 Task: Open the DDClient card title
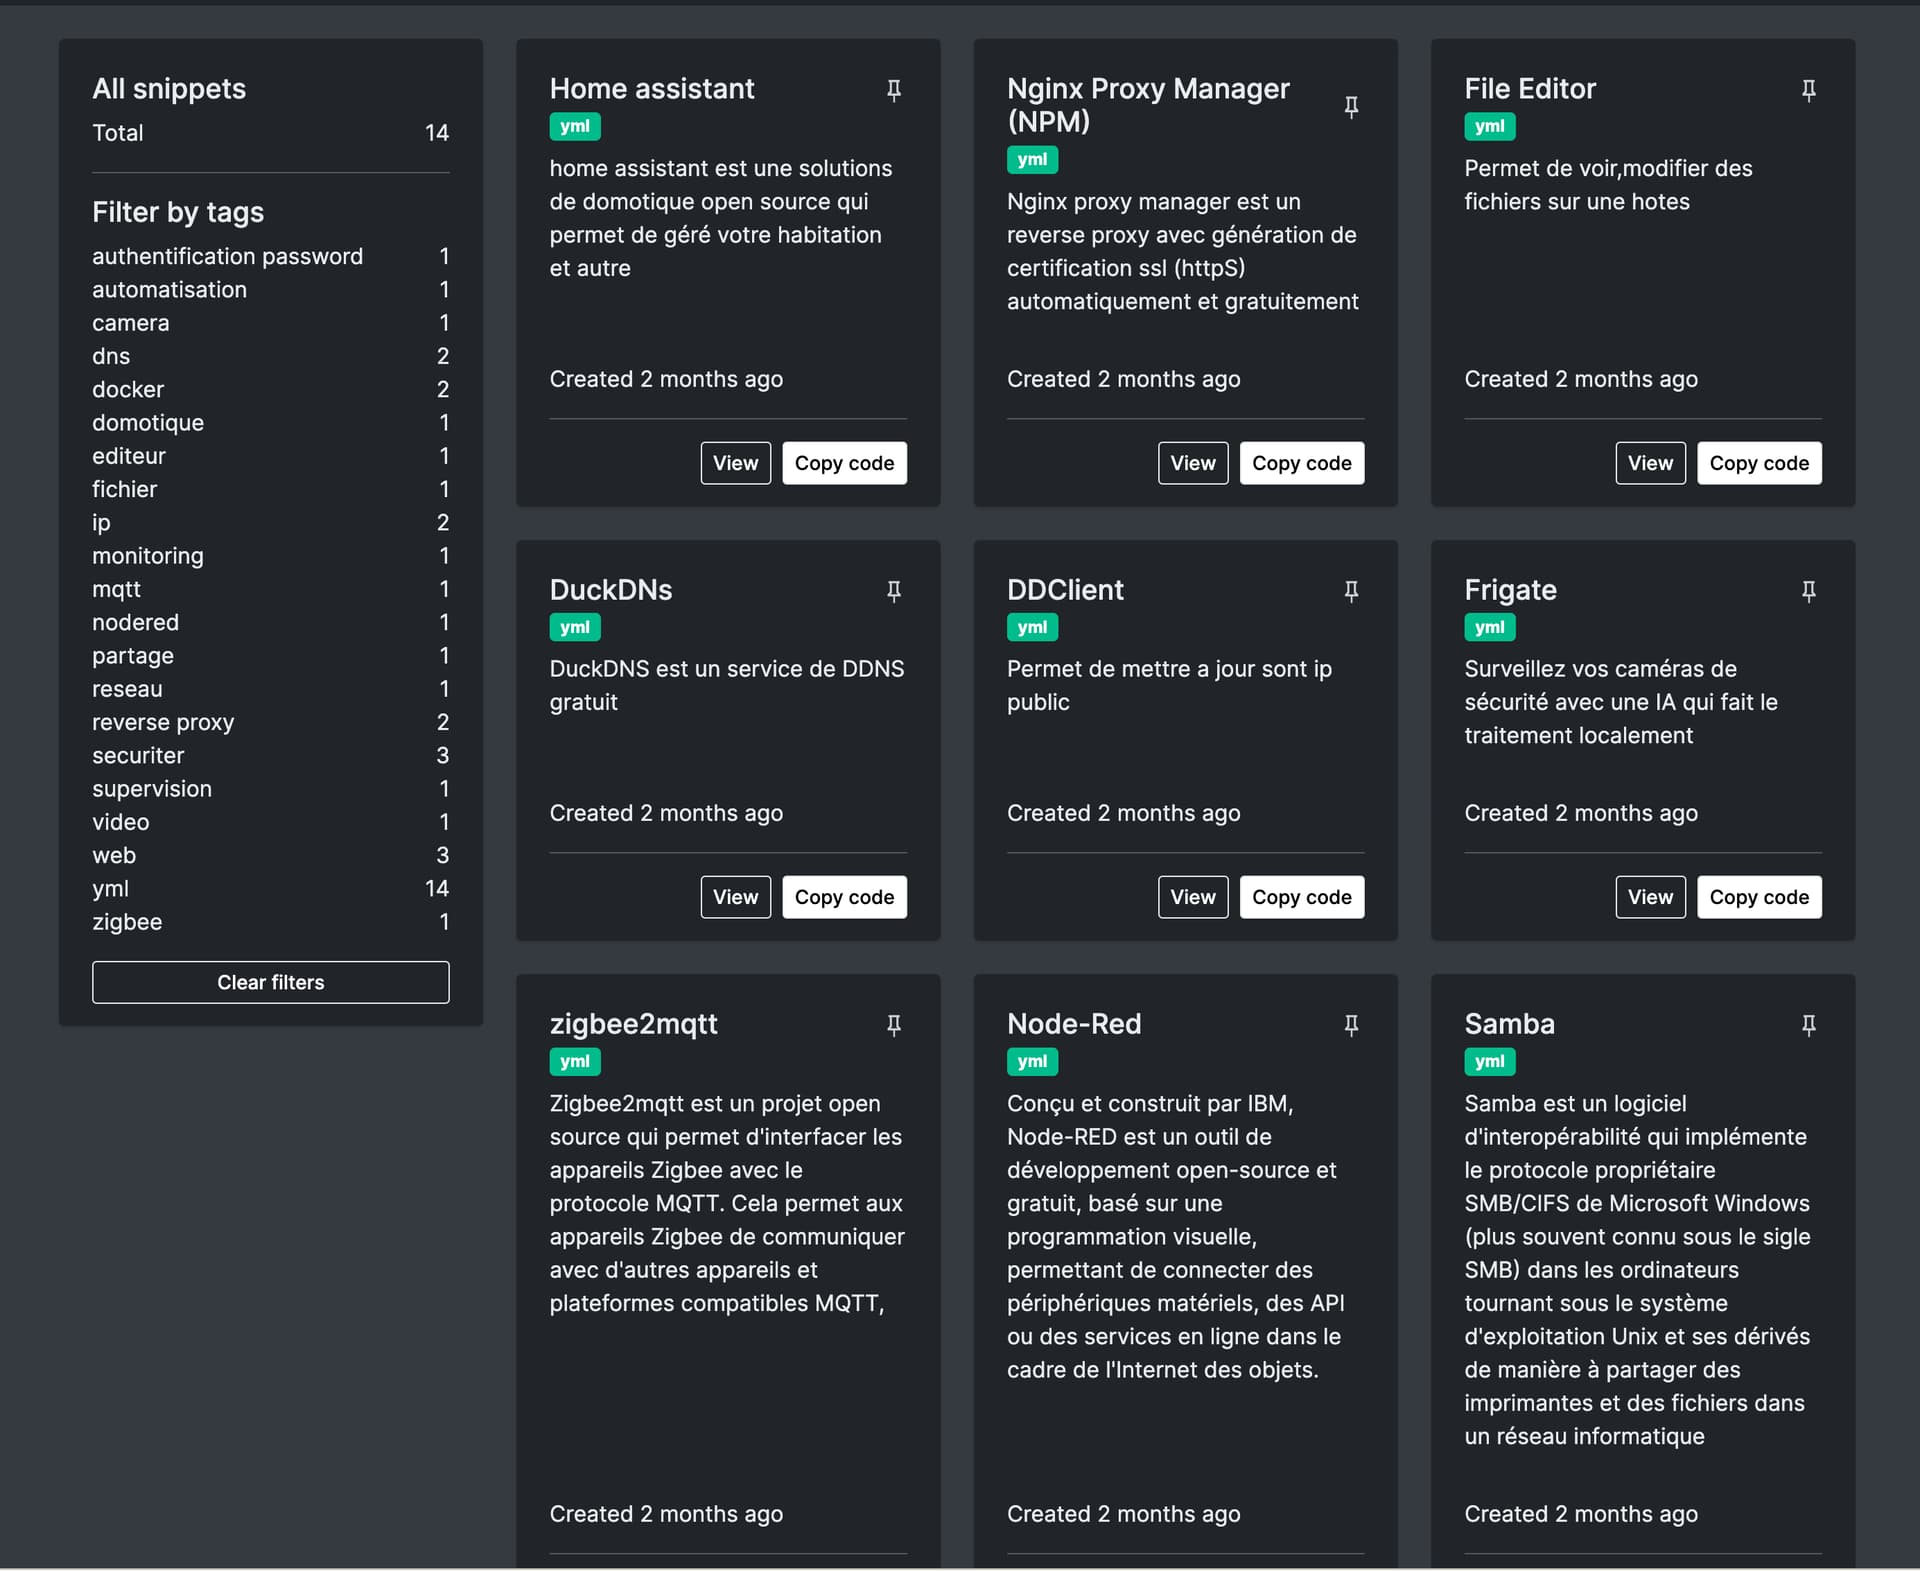[1065, 590]
